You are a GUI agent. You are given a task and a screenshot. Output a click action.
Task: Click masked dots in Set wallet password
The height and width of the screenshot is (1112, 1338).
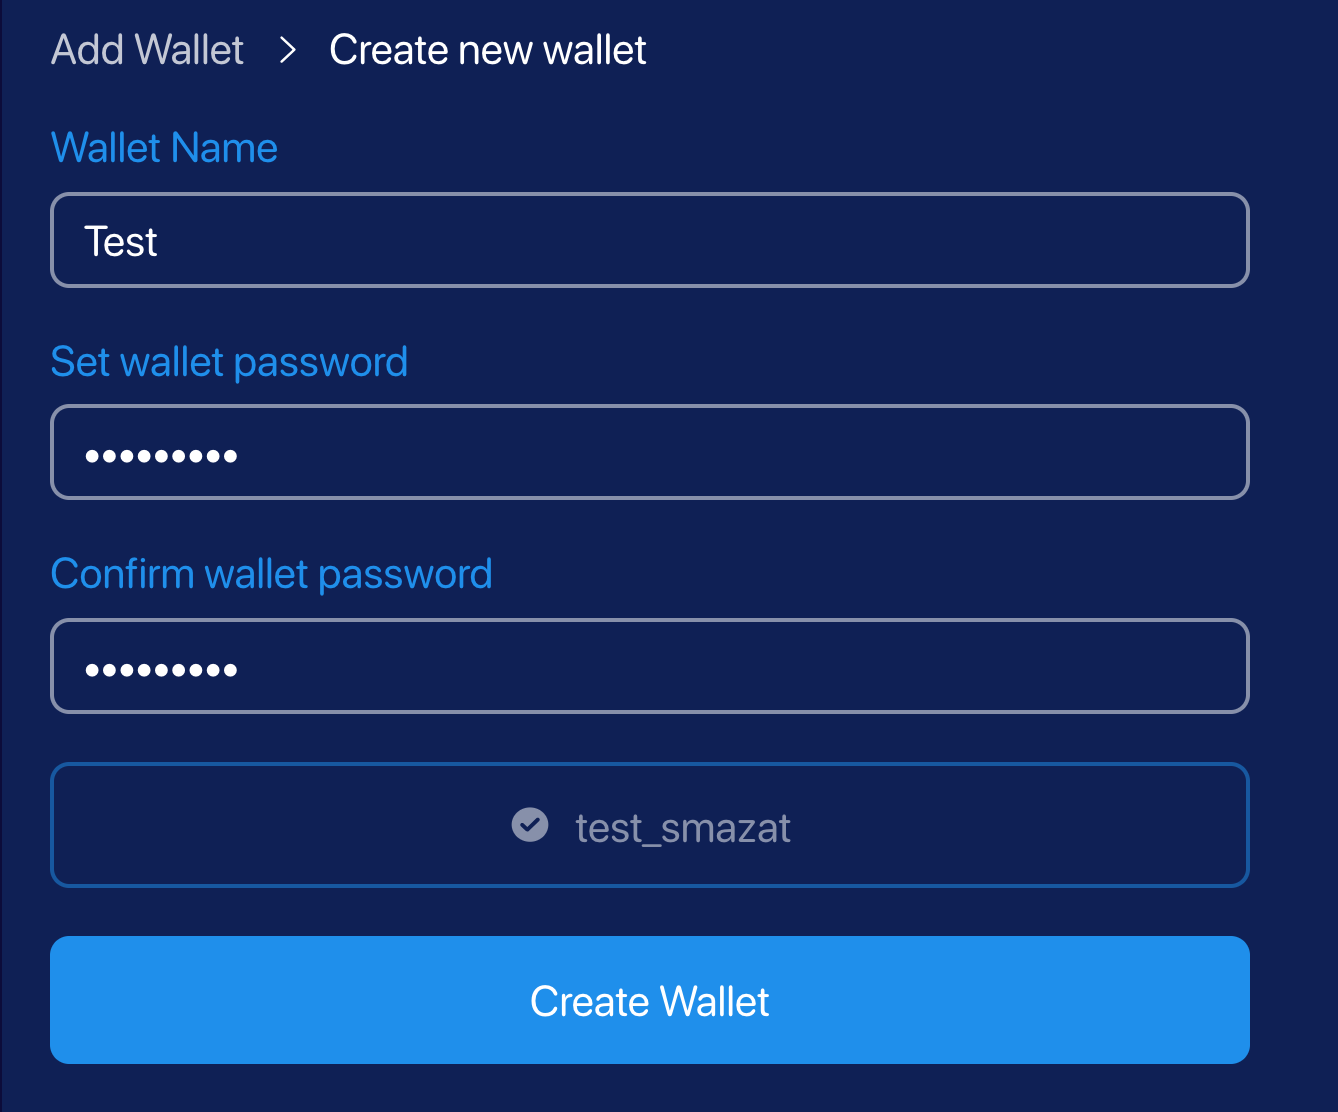click(161, 456)
